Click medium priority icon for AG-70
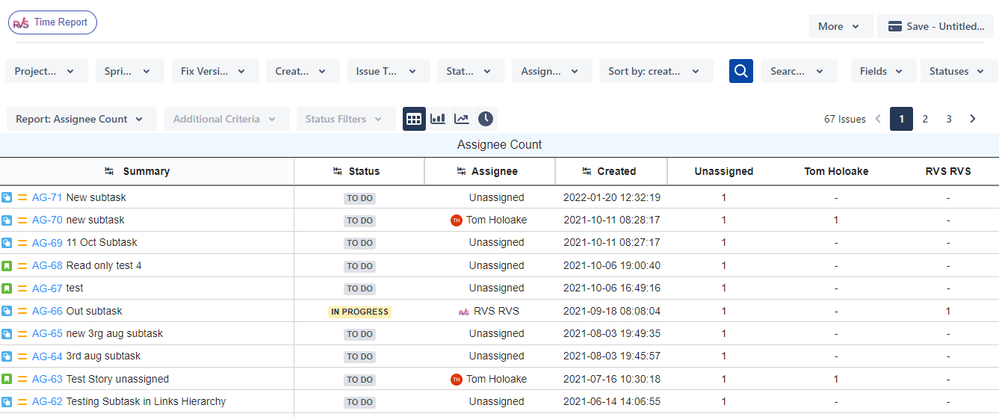999x417 pixels. (22, 220)
